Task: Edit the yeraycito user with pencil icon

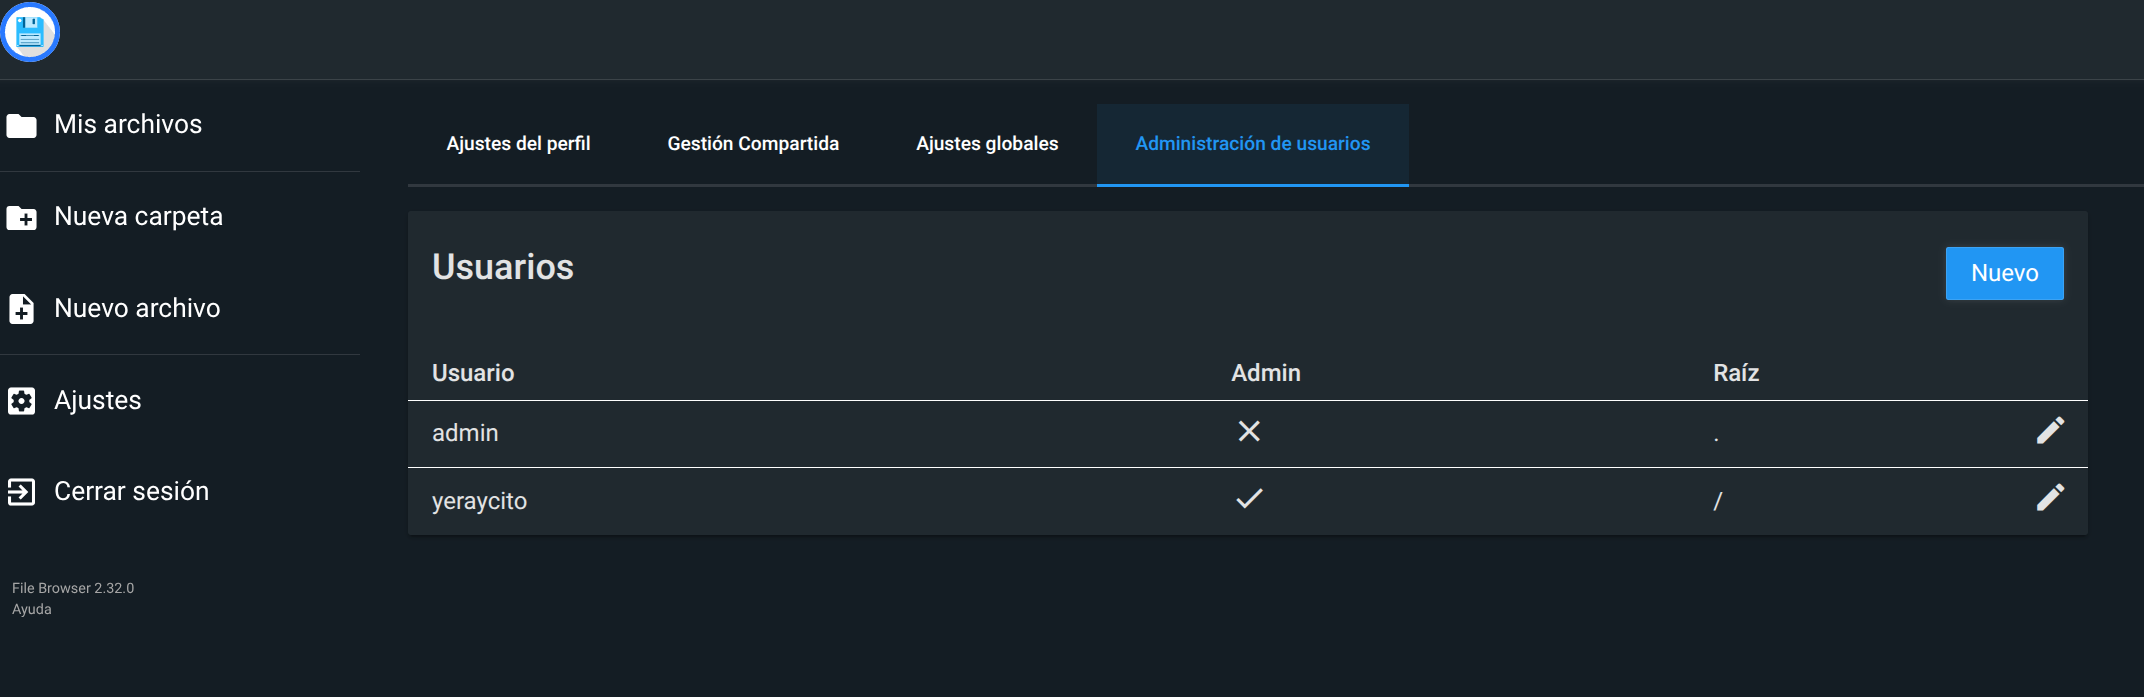Action: pos(2050,498)
